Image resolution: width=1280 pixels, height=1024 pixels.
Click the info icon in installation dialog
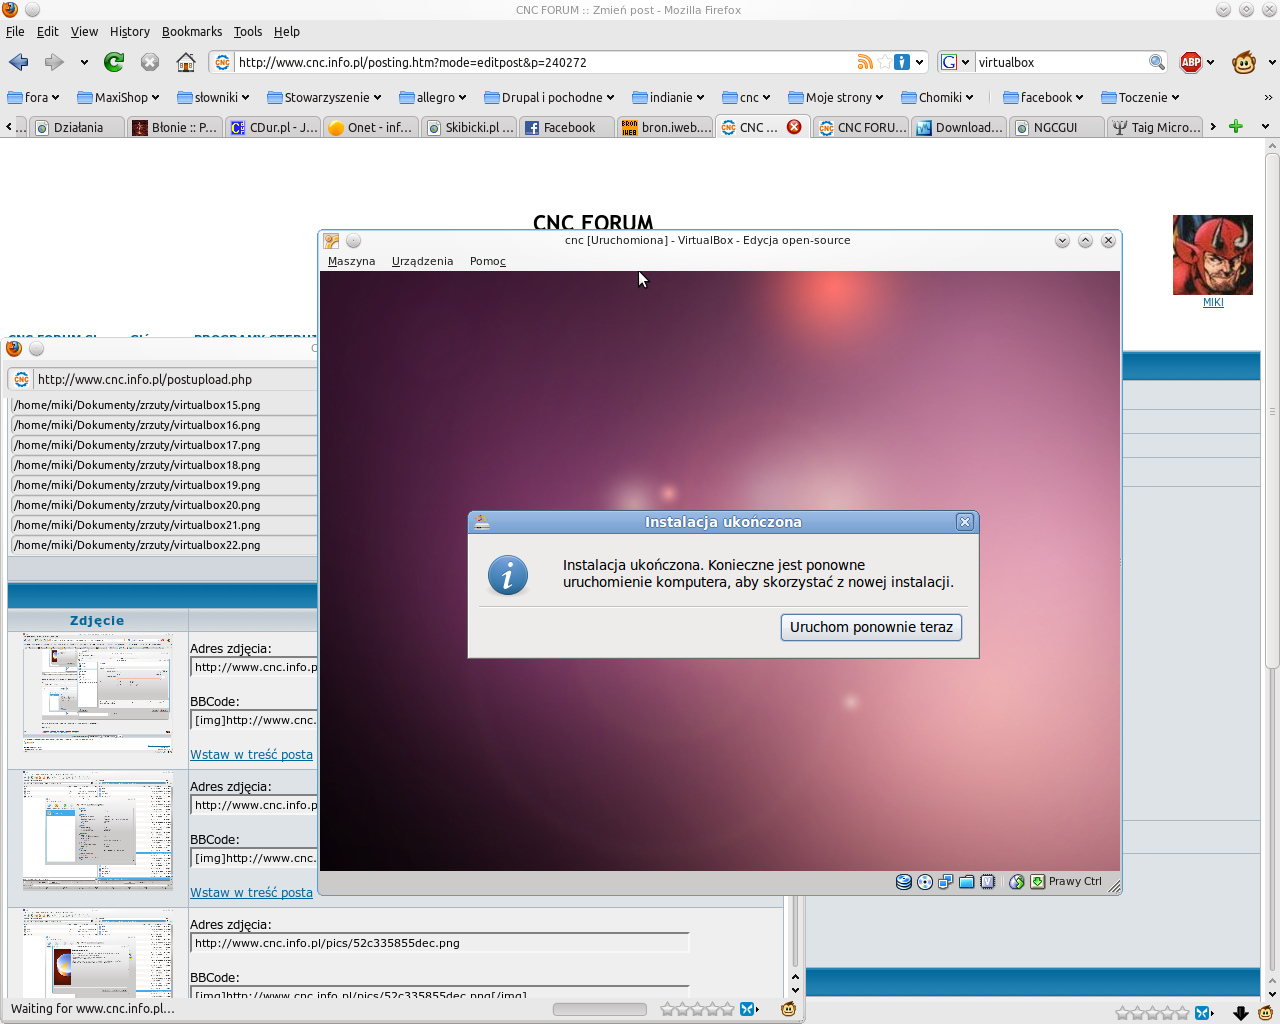pyautogui.click(x=508, y=575)
